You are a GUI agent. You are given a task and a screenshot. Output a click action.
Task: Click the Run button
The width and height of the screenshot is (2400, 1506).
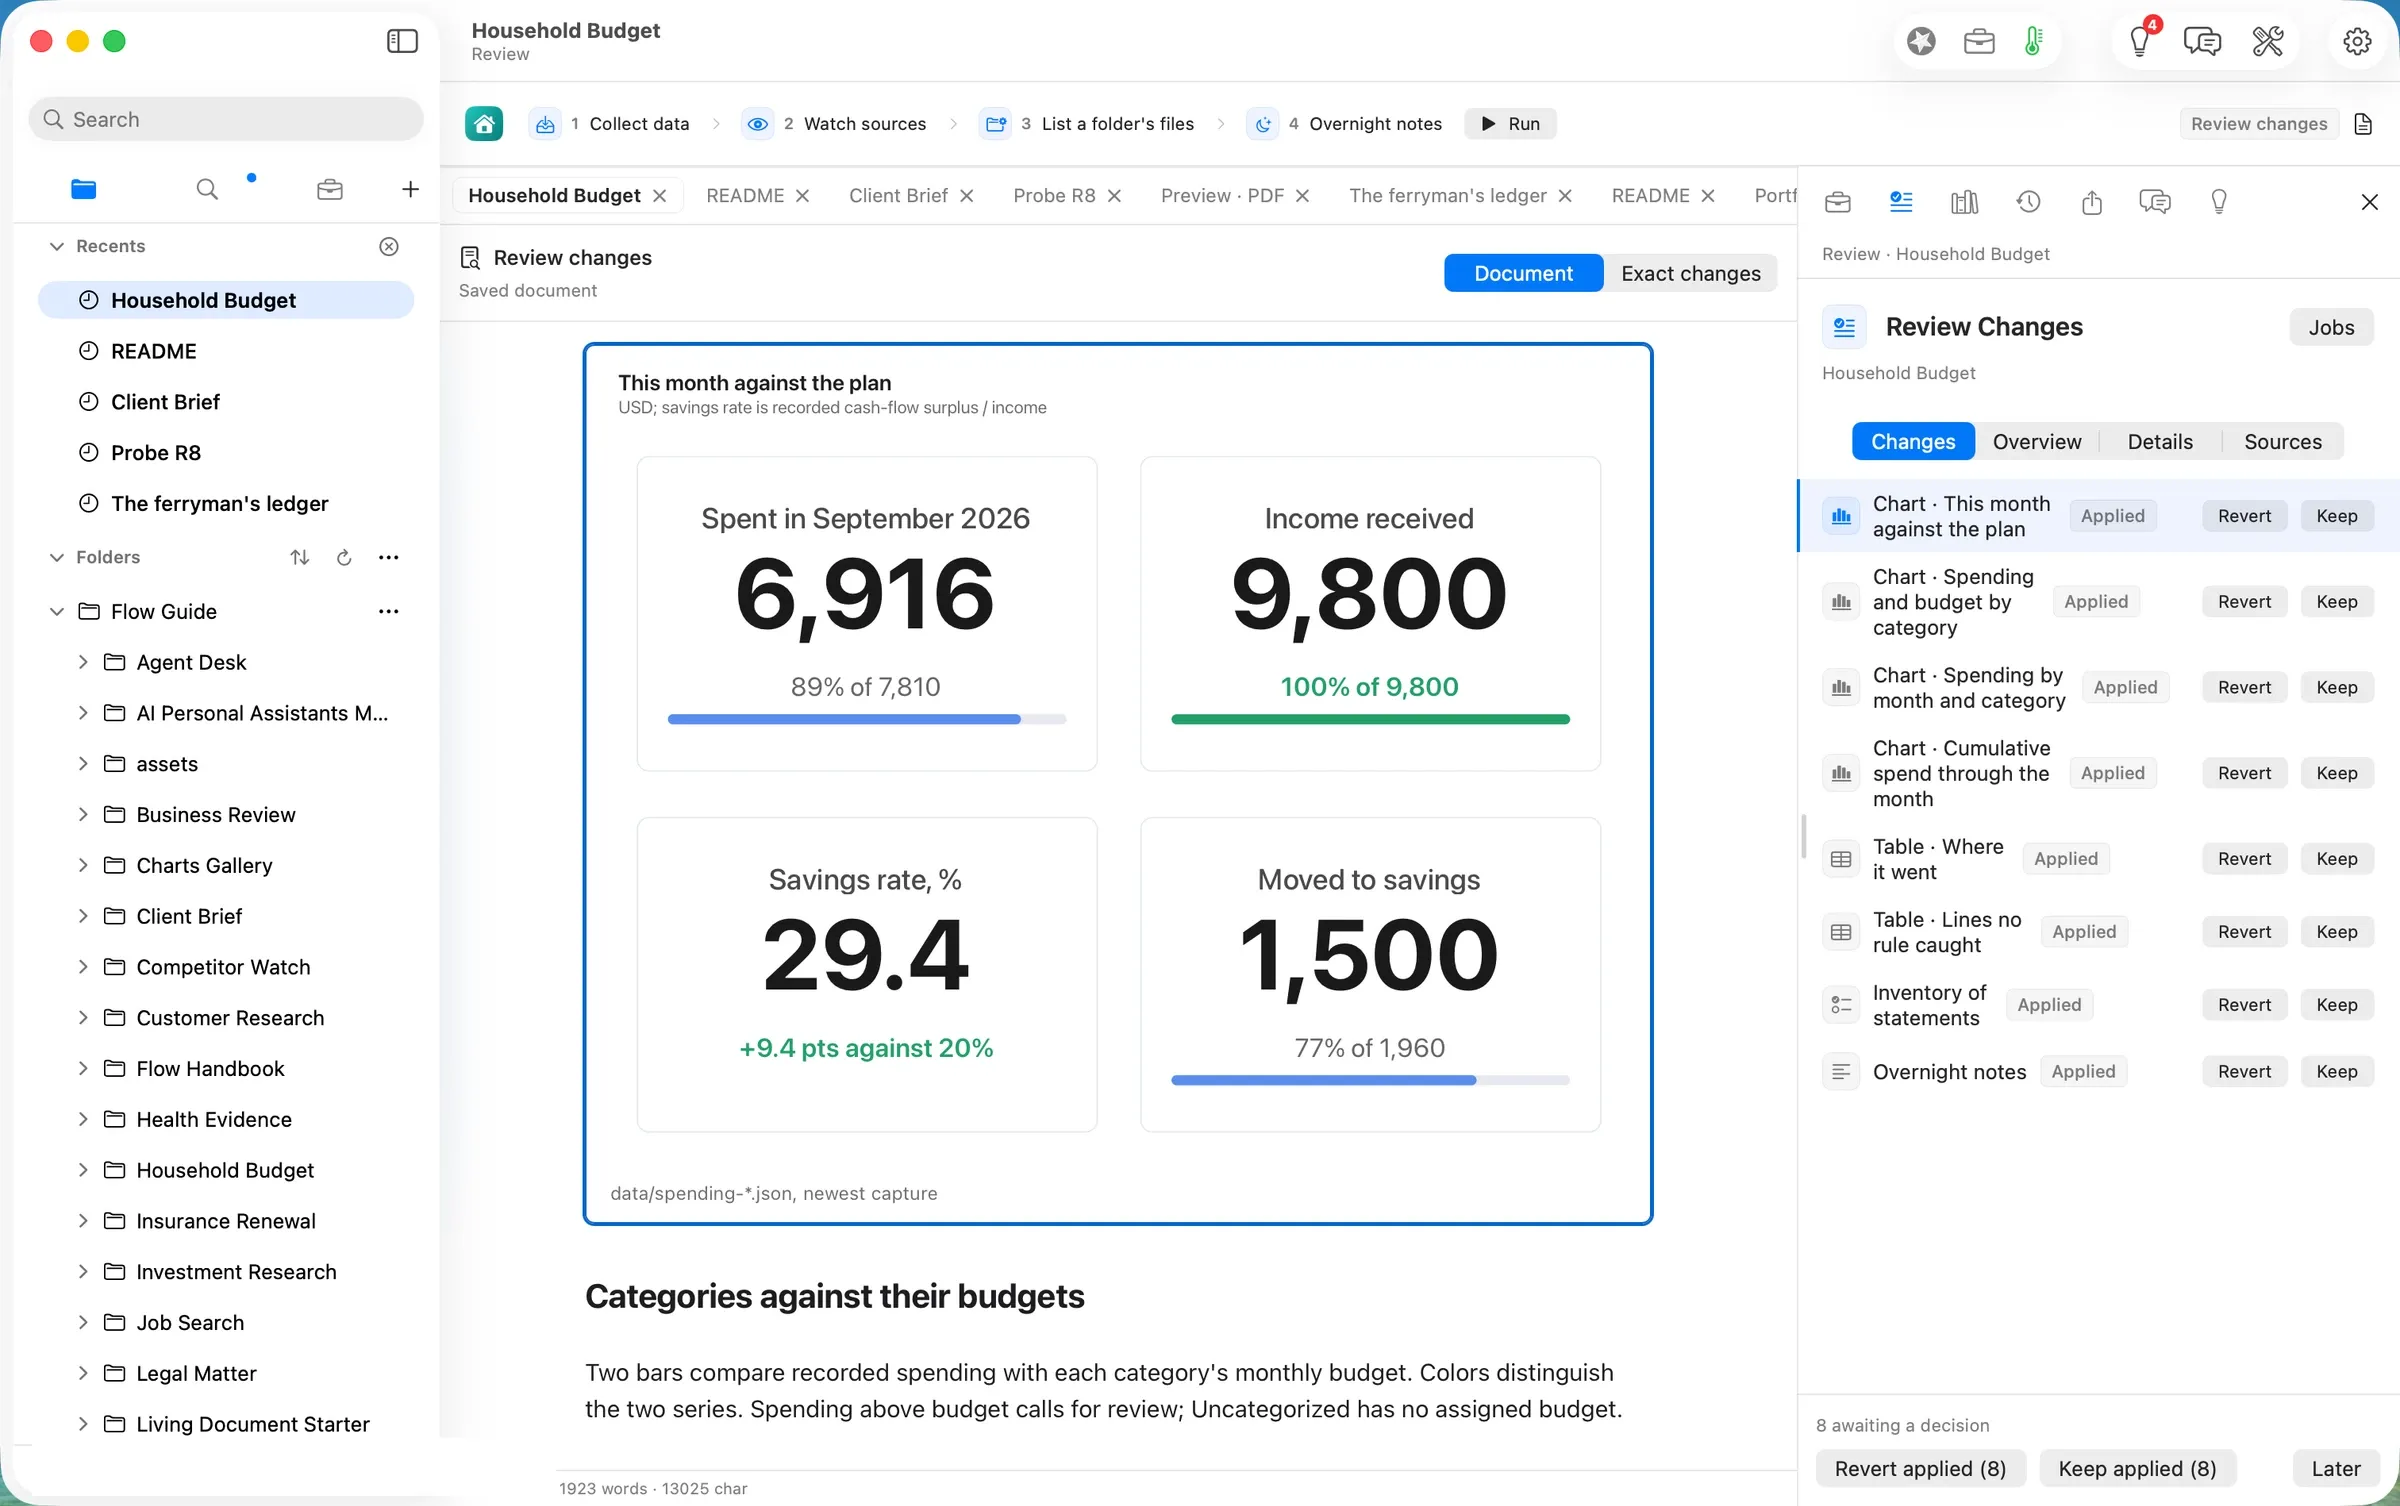[x=1510, y=124]
